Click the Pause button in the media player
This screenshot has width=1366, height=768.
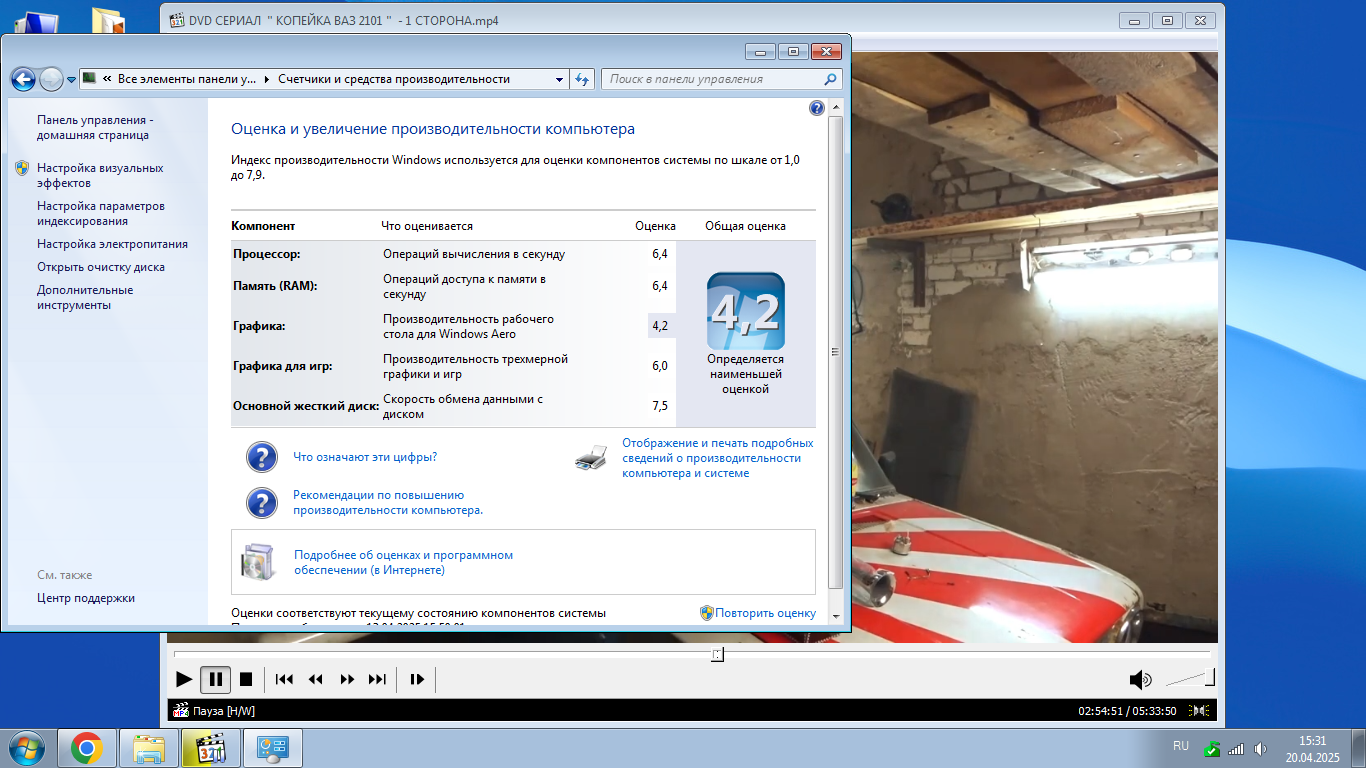(x=215, y=679)
